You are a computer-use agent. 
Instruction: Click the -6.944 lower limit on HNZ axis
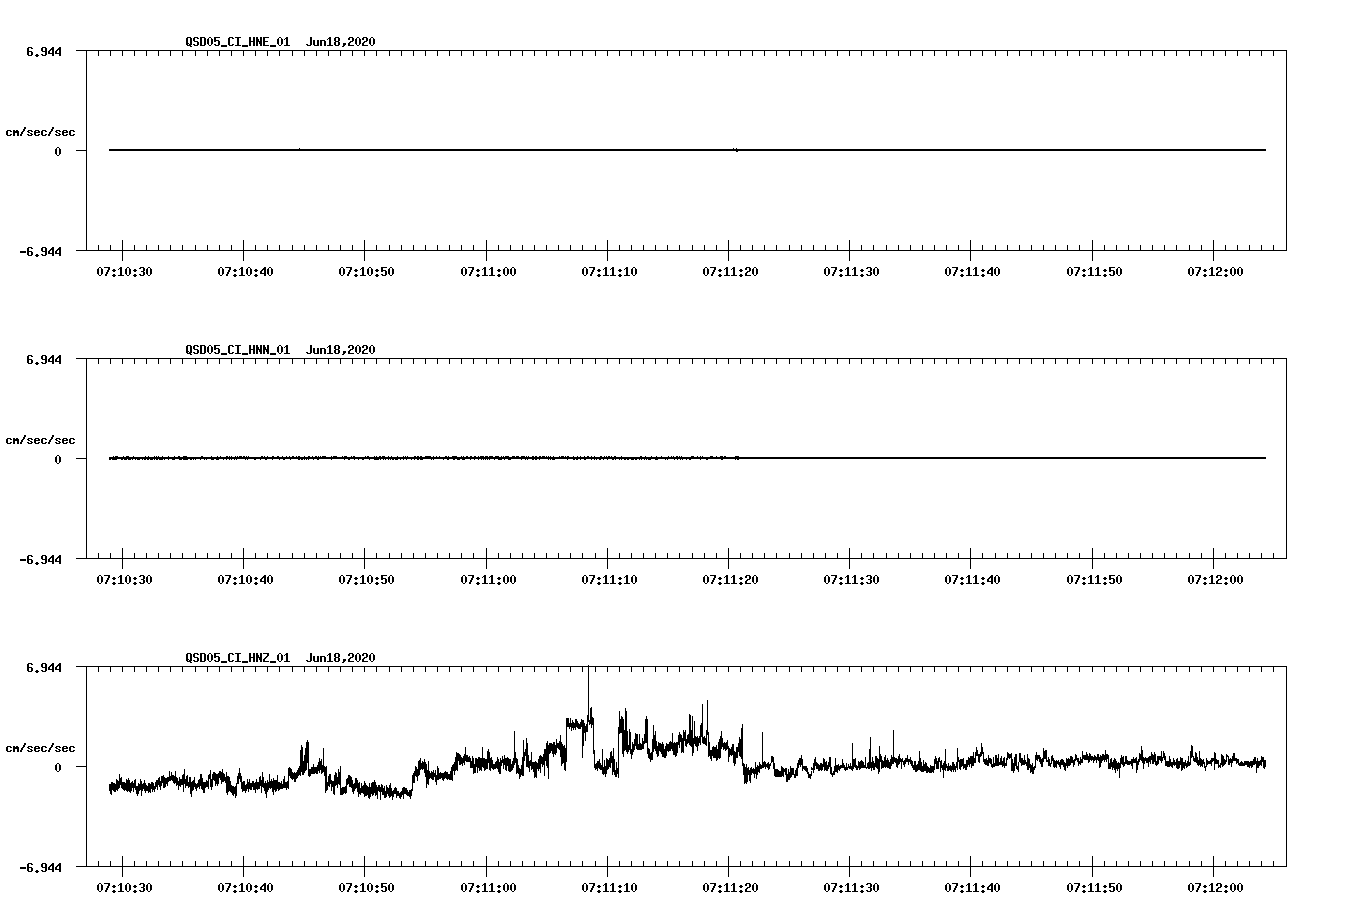click(41, 868)
